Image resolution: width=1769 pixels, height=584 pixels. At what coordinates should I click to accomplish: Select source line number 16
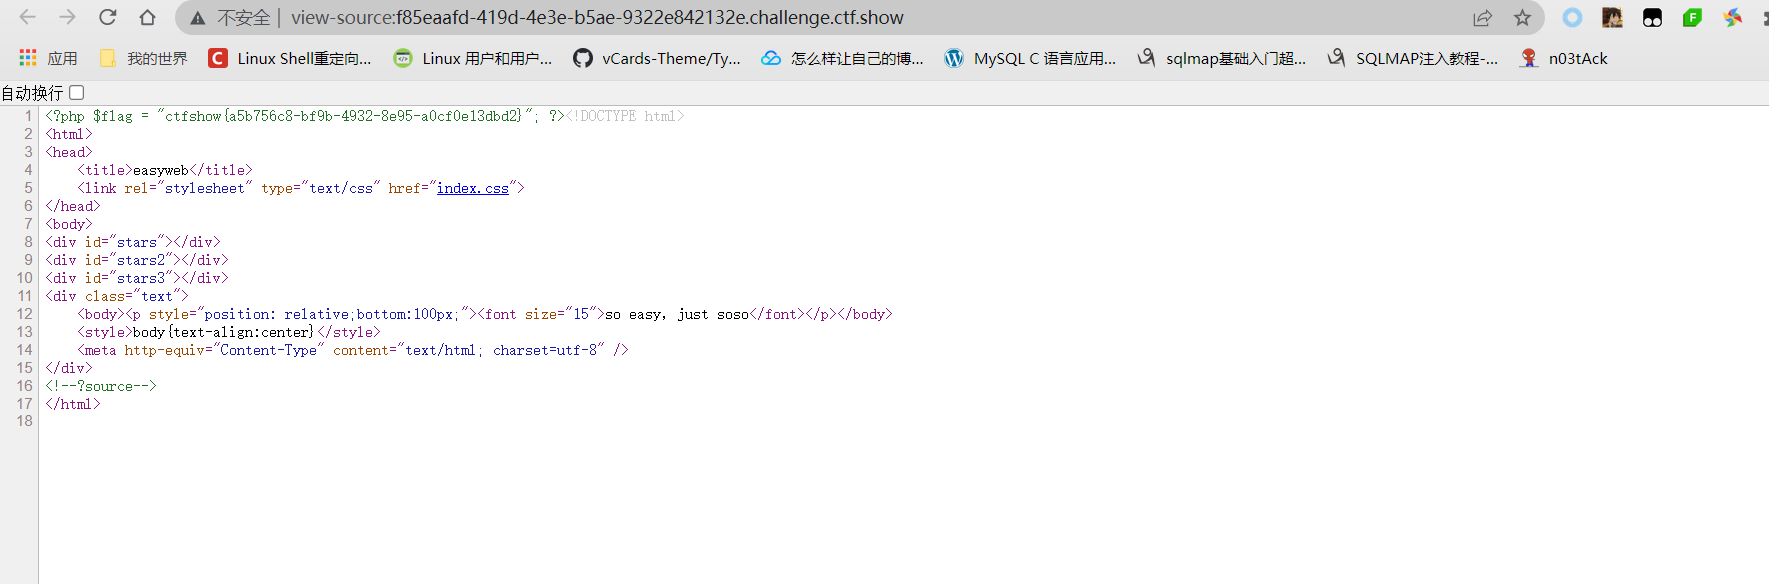pyautogui.click(x=24, y=386)
